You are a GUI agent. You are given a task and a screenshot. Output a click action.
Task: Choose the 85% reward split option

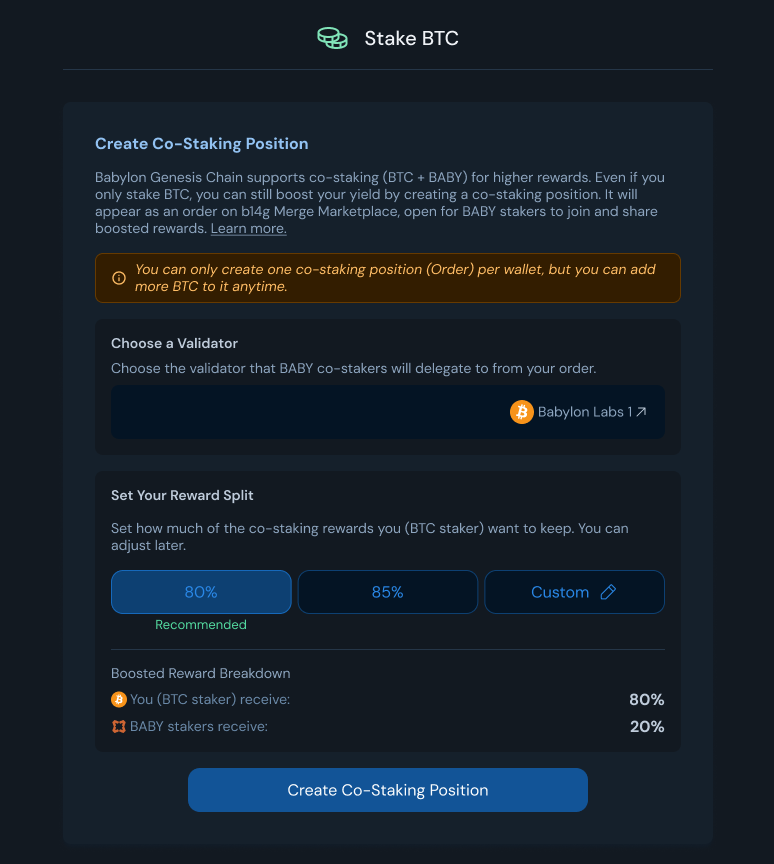(387, 592)
